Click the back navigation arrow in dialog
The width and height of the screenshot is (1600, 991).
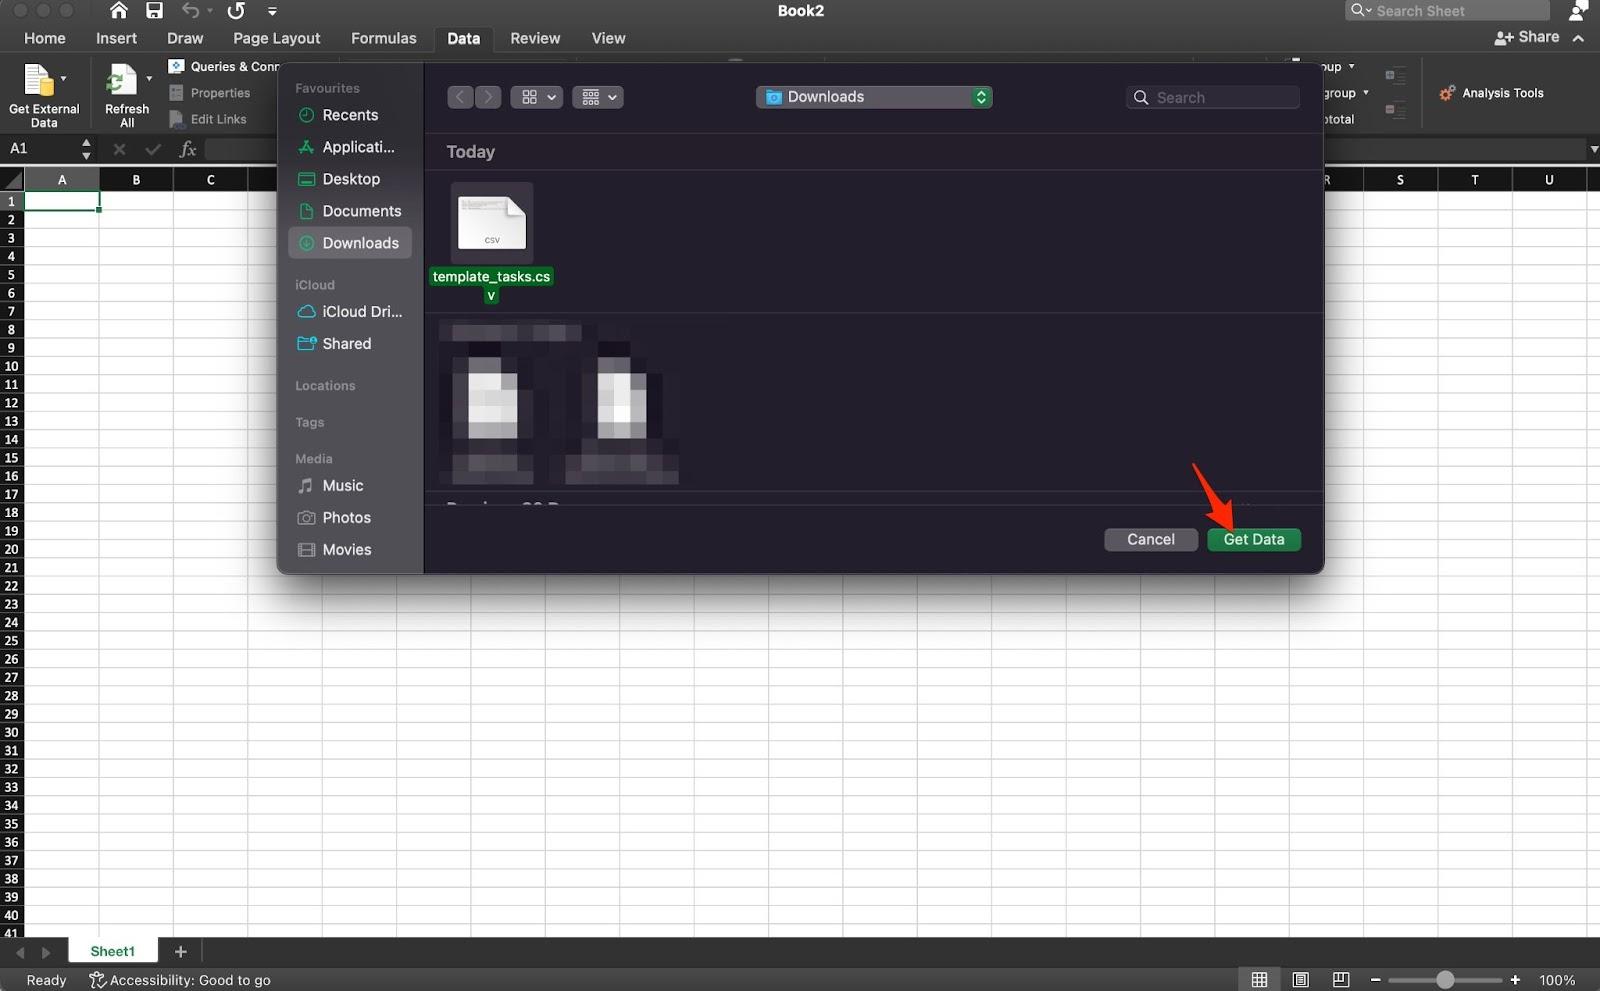point(460,97)
